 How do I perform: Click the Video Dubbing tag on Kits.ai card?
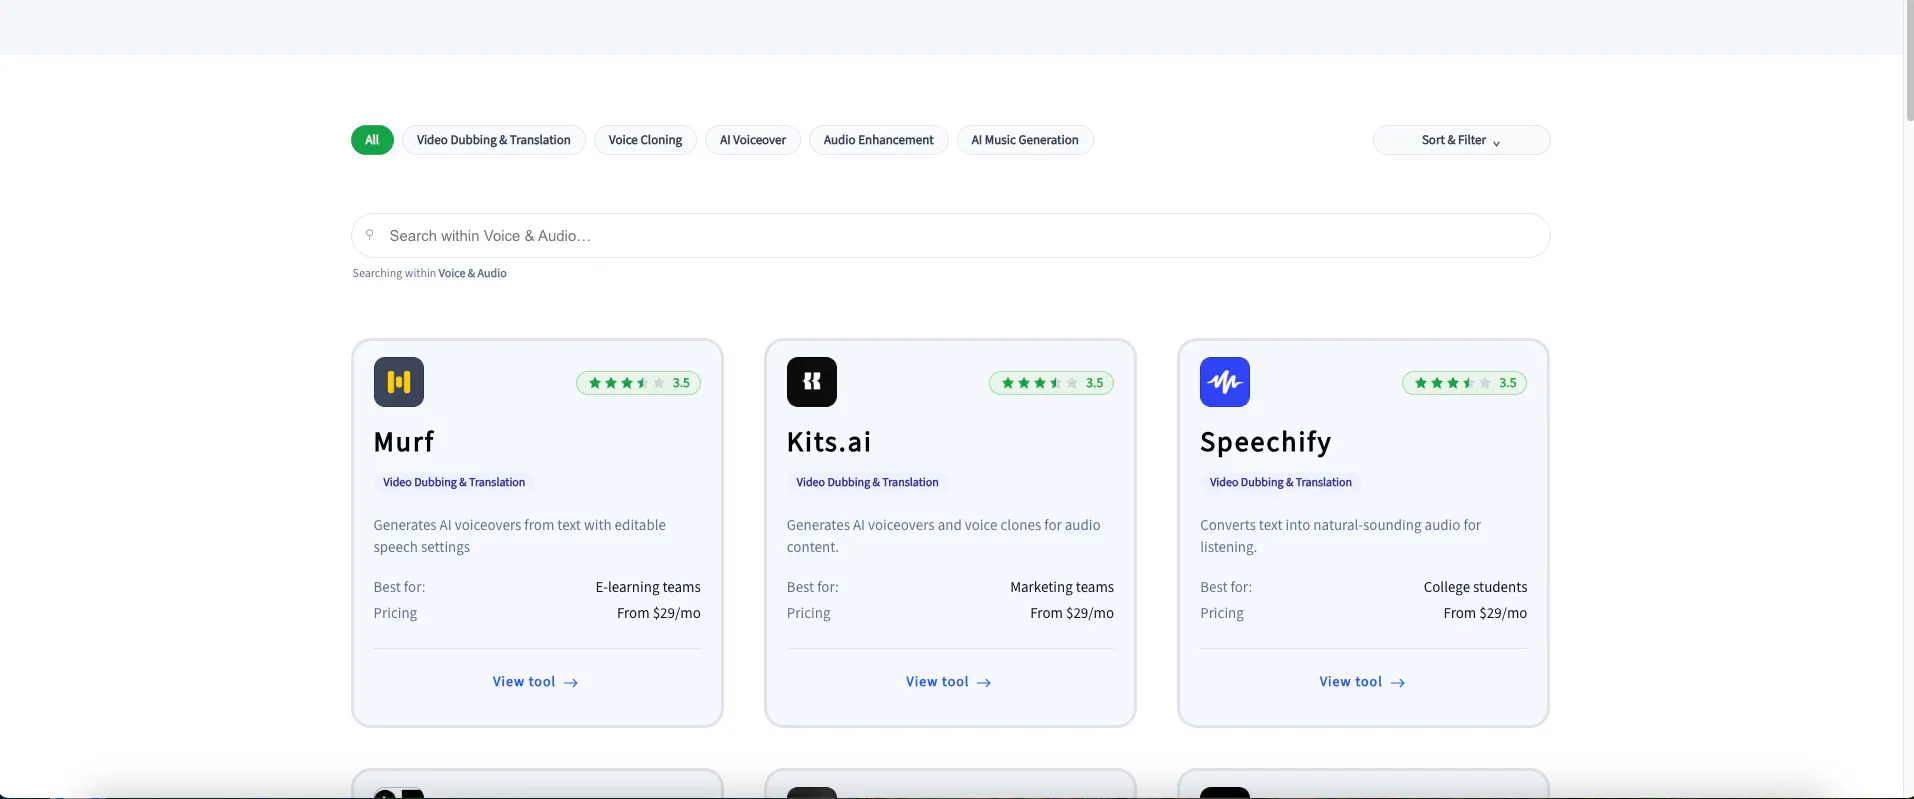867,482
